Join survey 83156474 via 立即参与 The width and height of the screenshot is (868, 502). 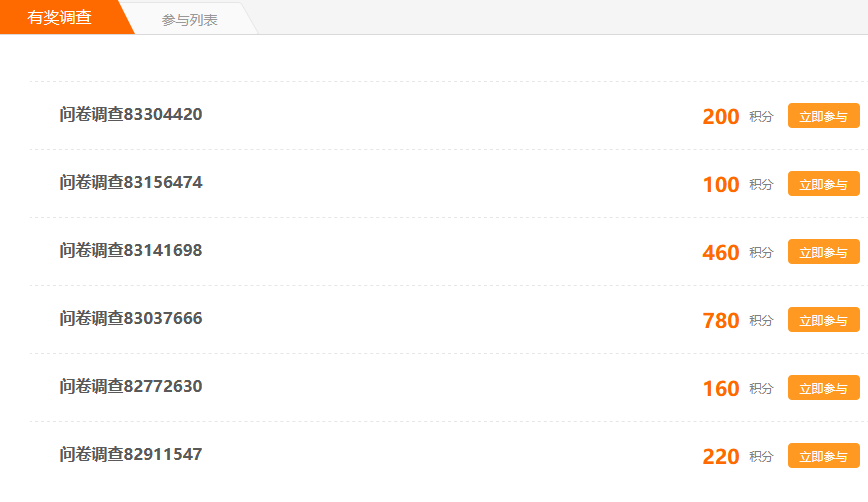pos(823,184)
